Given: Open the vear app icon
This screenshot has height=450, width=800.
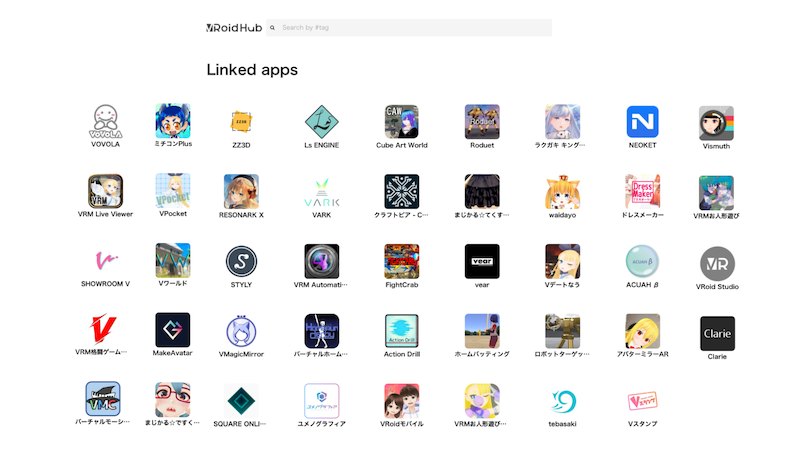Looking at the screenshot, I should 482,261.
